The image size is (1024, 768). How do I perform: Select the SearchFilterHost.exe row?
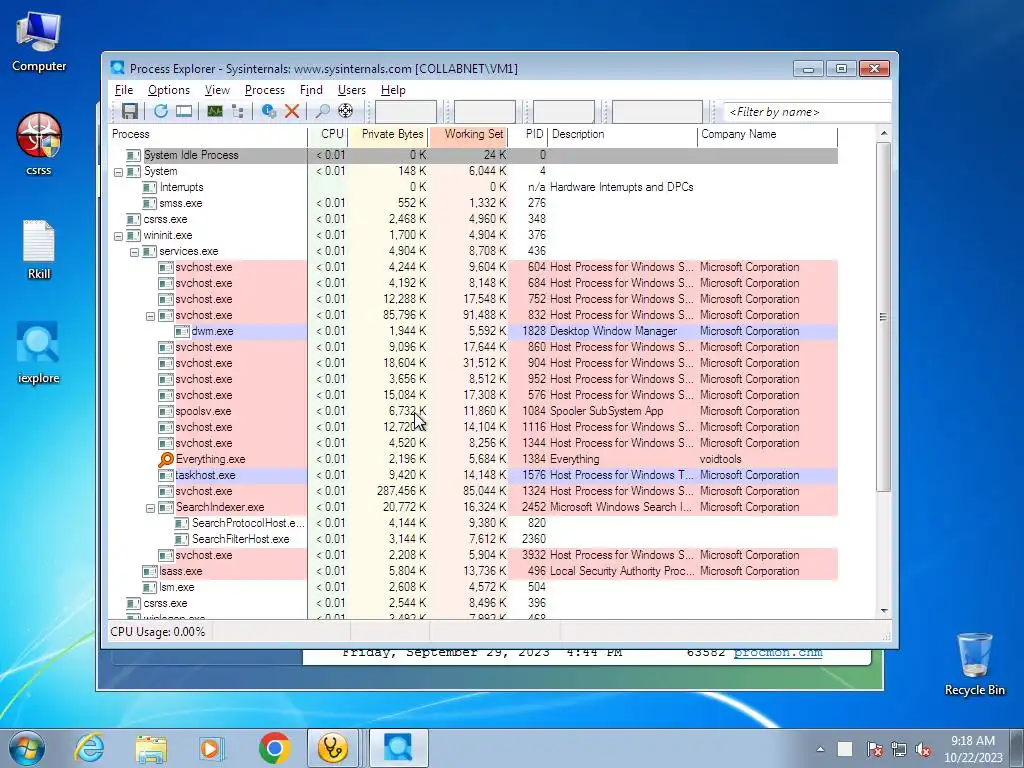473,539
